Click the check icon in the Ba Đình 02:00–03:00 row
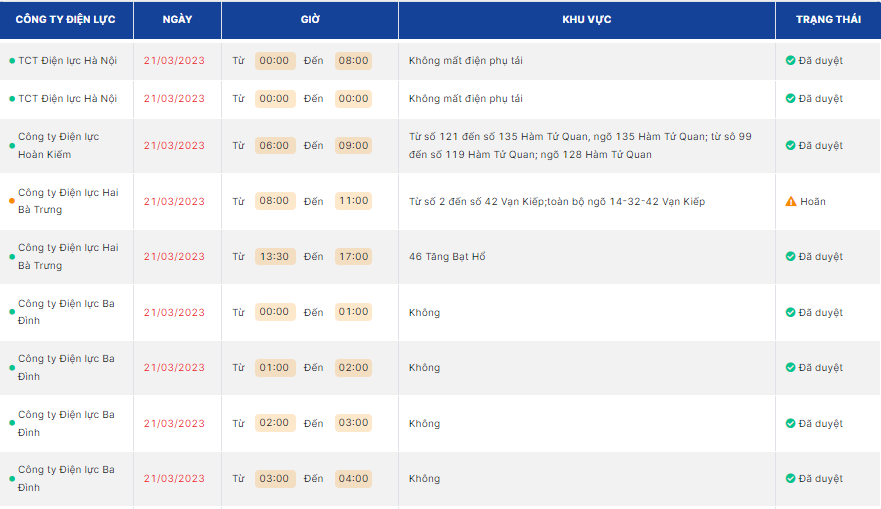 790,424
